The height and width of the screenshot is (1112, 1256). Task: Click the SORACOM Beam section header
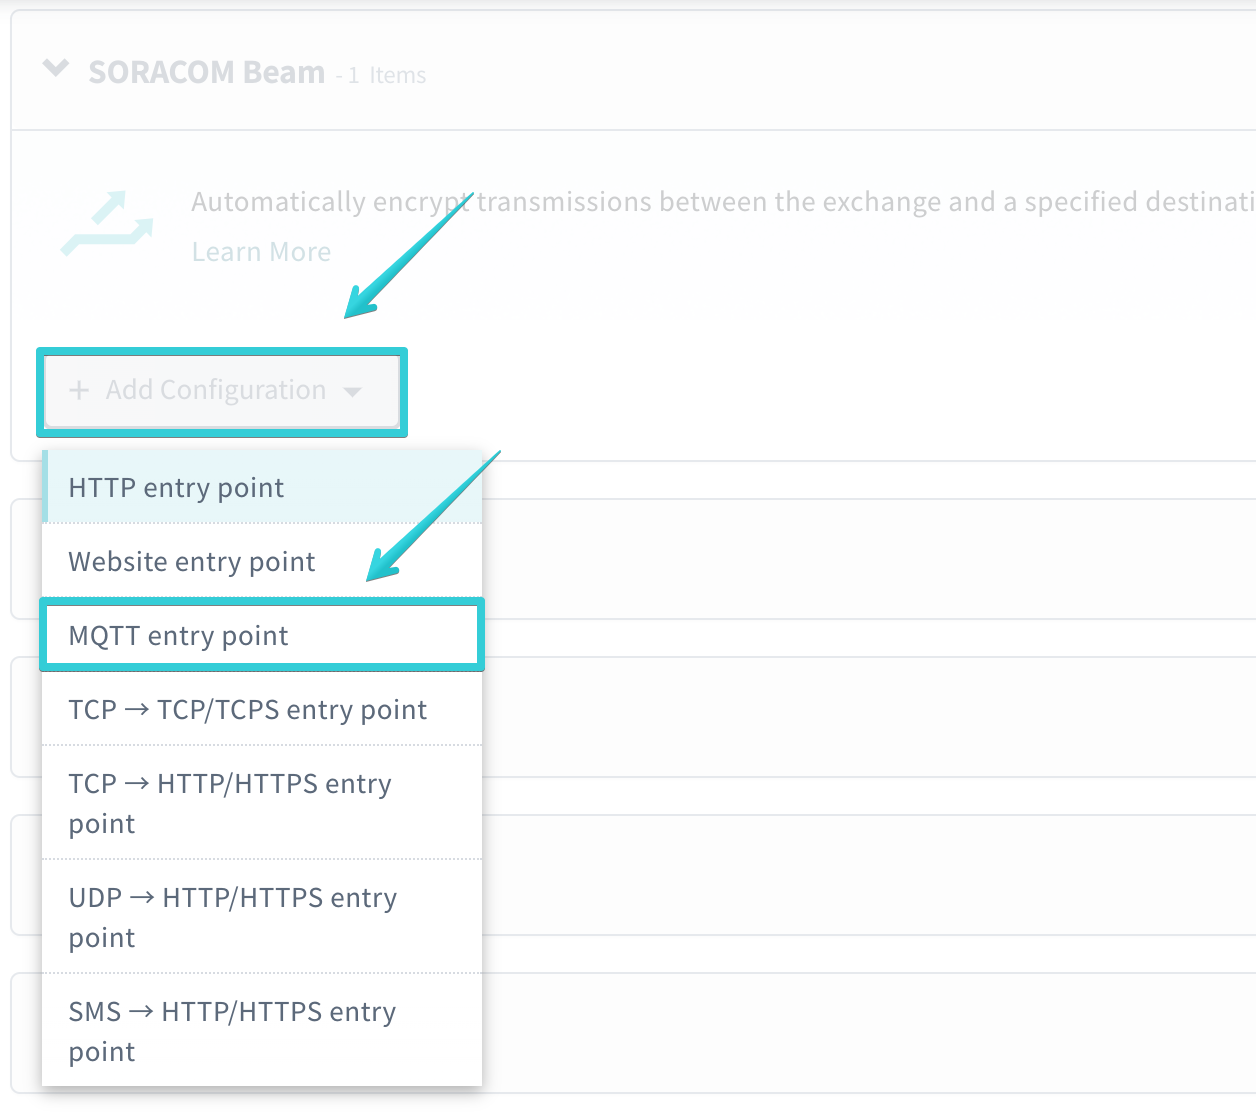tap(207, 70)
